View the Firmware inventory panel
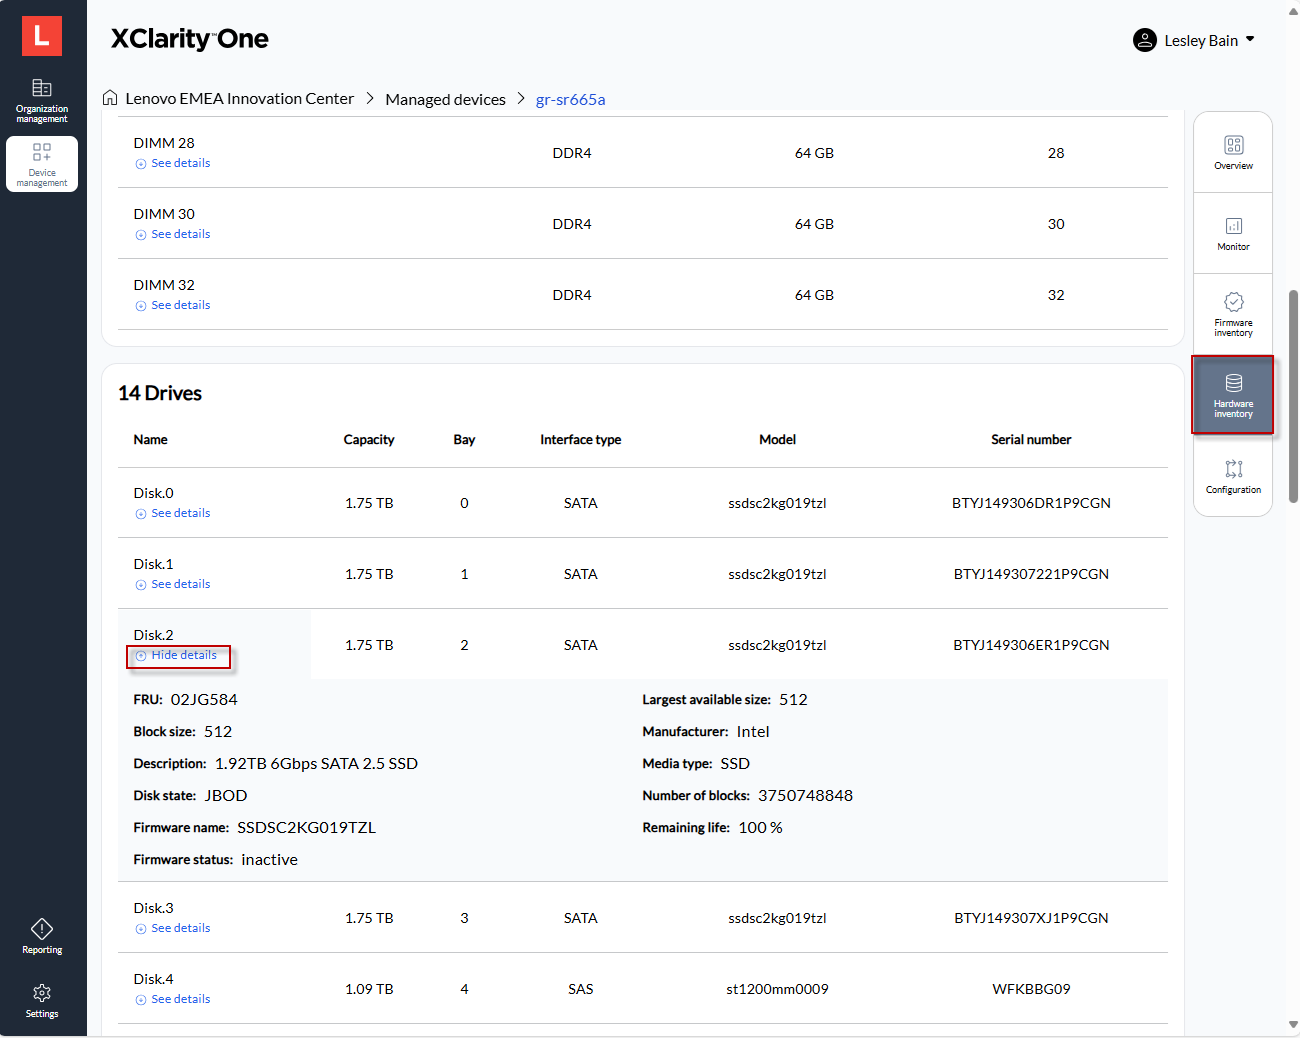The image size is (1300, 1038). point(1233,313)
